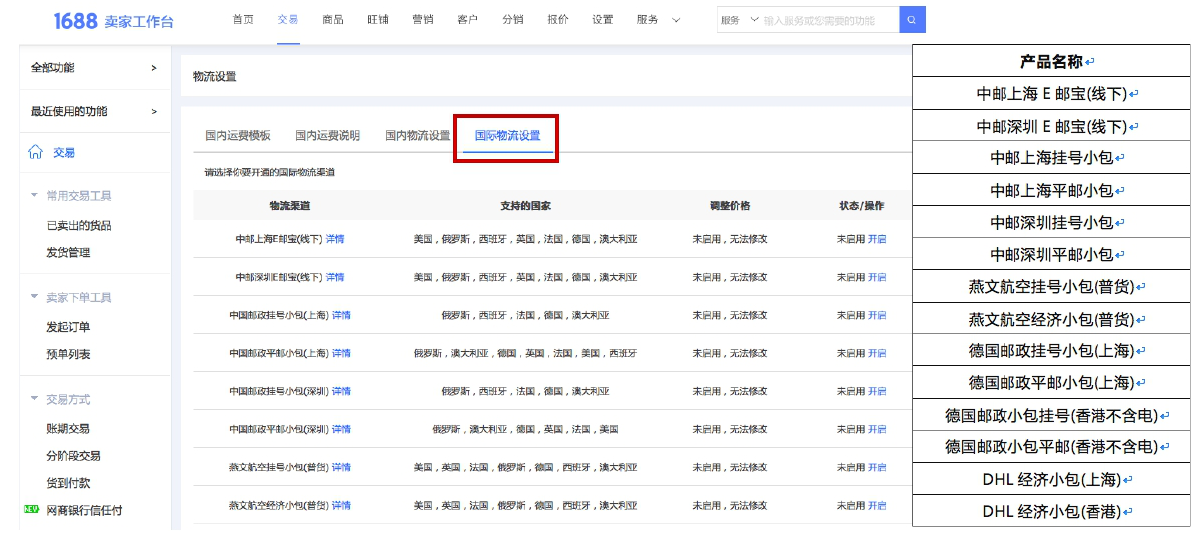This screenshot has height=534, width=1196.
Task: Collapse the 卖家下单工具 section
Action: 34,297
